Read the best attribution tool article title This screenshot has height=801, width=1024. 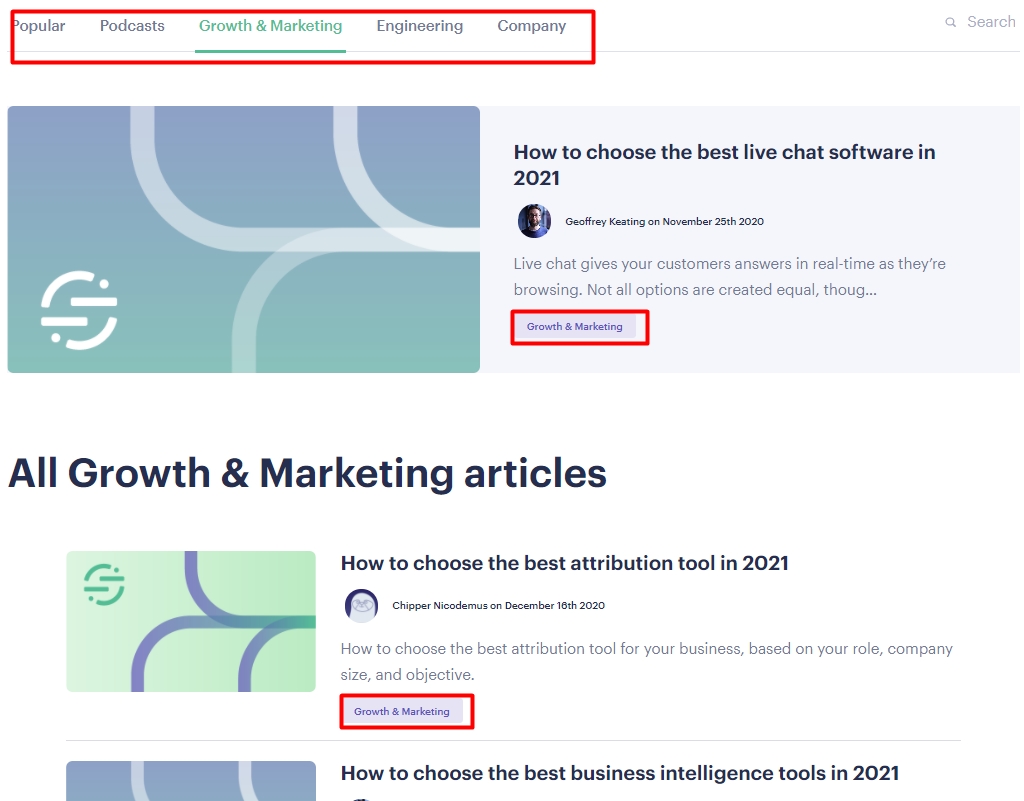click(564, 563)
